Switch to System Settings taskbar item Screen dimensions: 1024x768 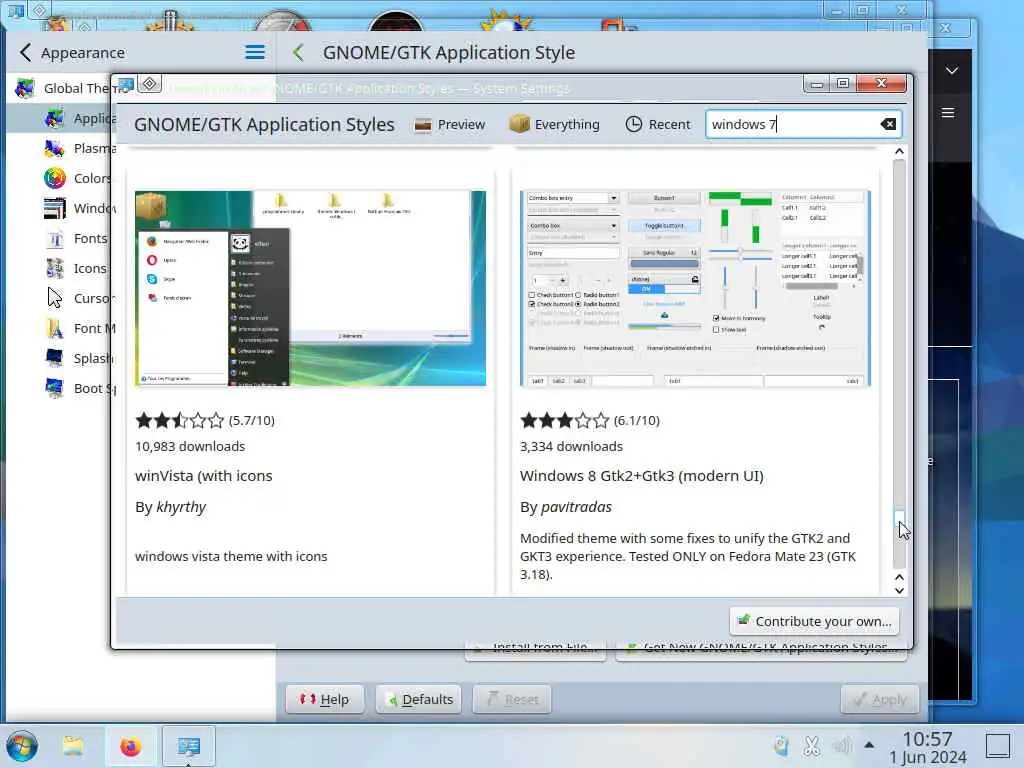click(189, 746)
